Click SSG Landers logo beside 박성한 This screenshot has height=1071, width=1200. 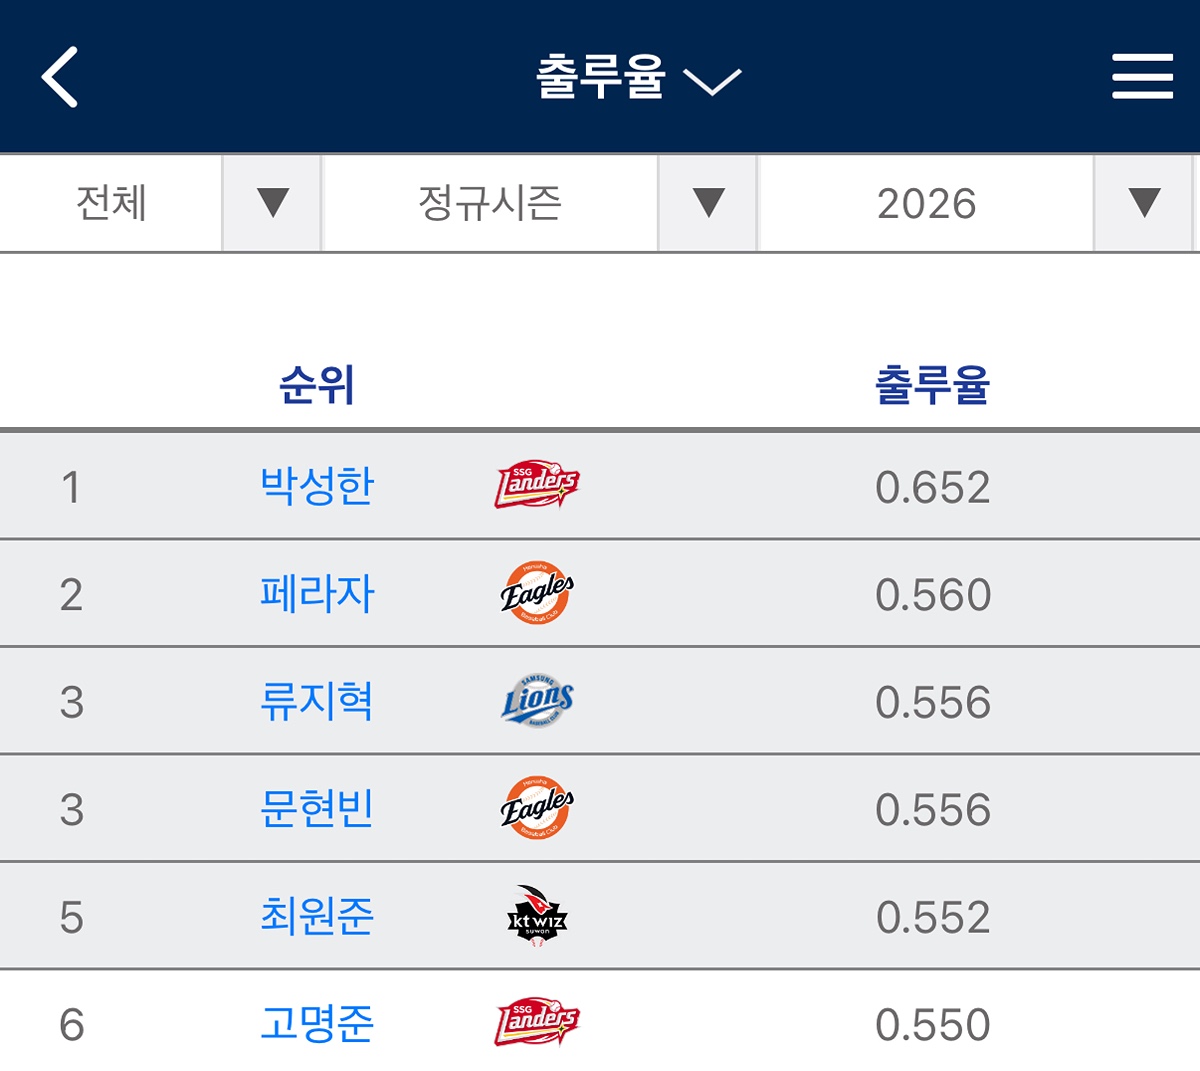pos(537,486)
